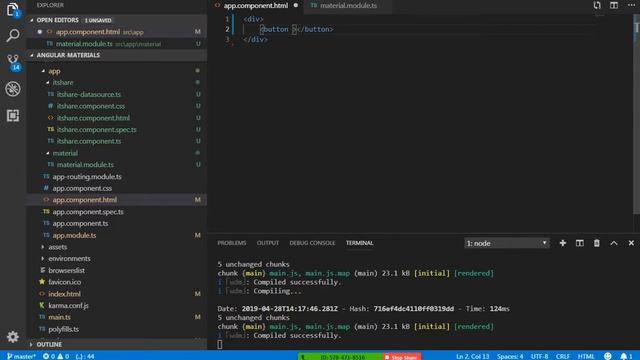640x360 pixels.
Task: Select app.component.html in Open Editors list
Action: (x=117, y=32)
